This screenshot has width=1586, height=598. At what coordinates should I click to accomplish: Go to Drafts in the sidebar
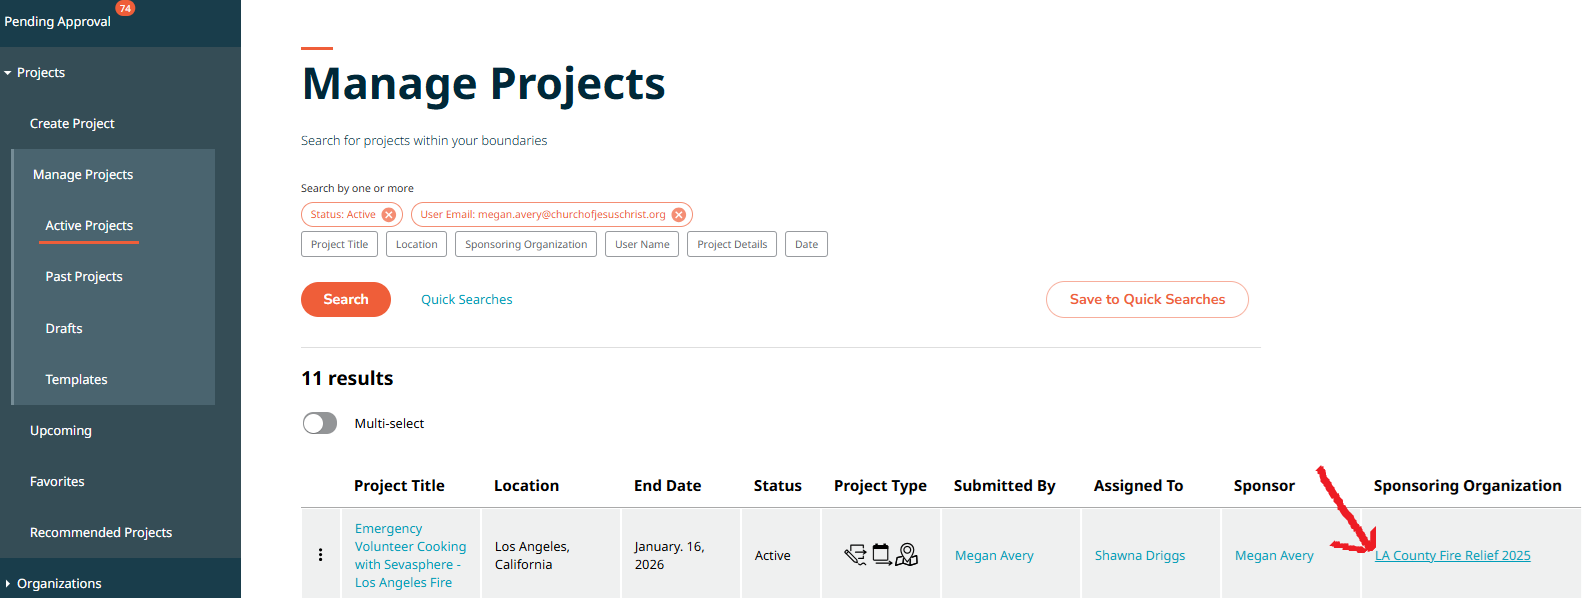64,329
